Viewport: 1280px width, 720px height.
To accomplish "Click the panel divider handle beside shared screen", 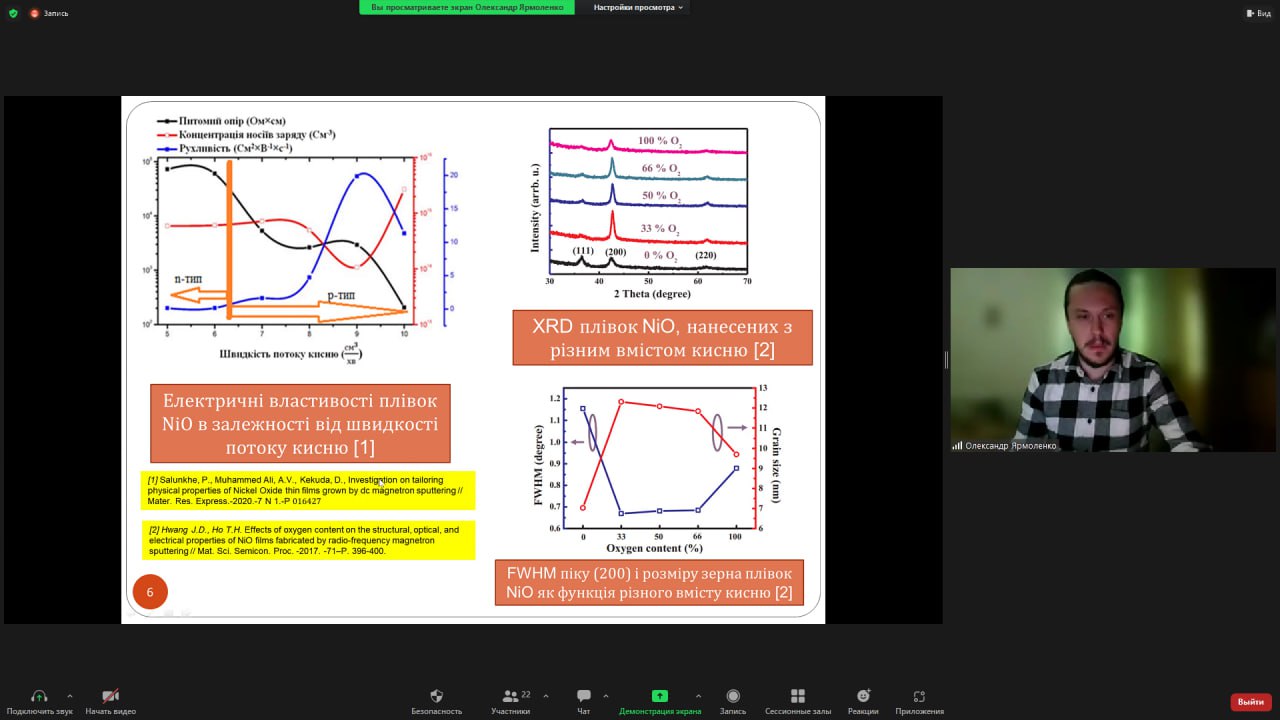I will click(x=946, y=360).
